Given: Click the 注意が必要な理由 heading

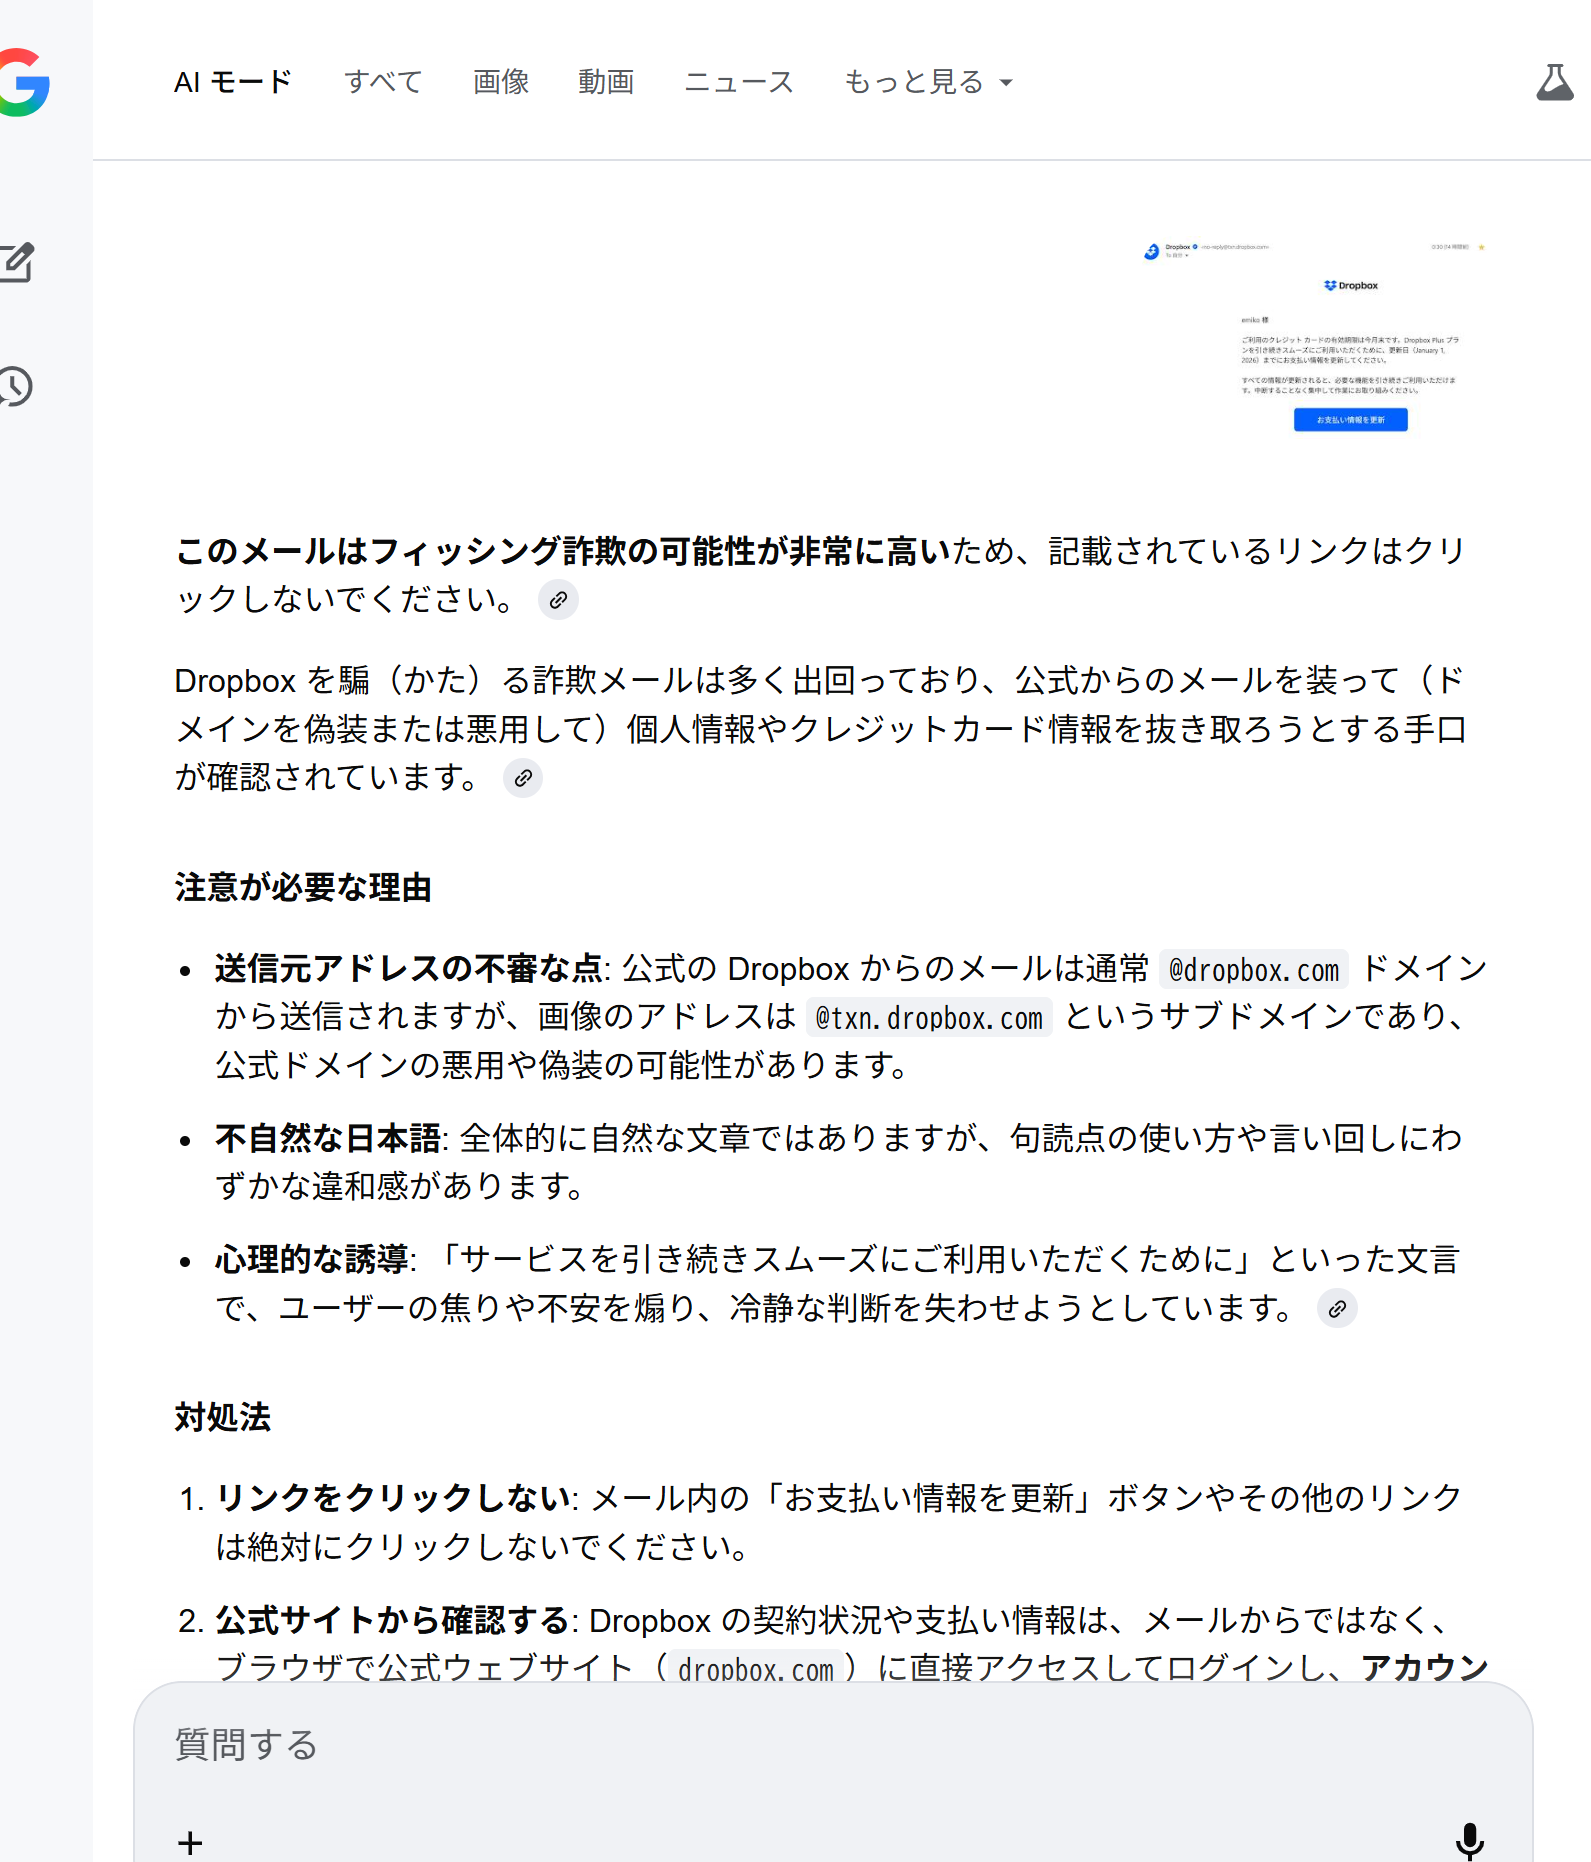Looking at the screenshot, I should tap(303, 888).
